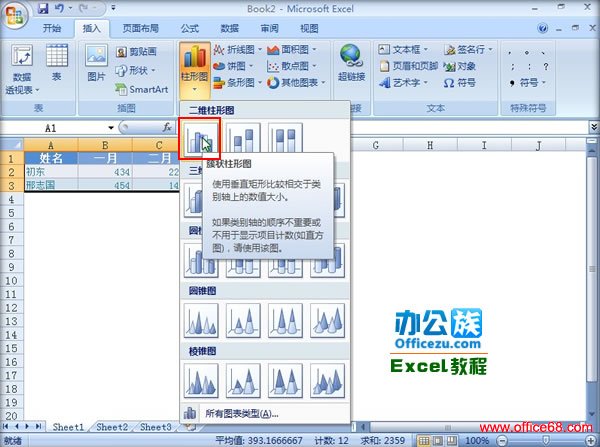The height and width of the screenshot is (447, 600).
Task: Insert a 表 table
Action: pyautogui.click(x=57, y=63)
